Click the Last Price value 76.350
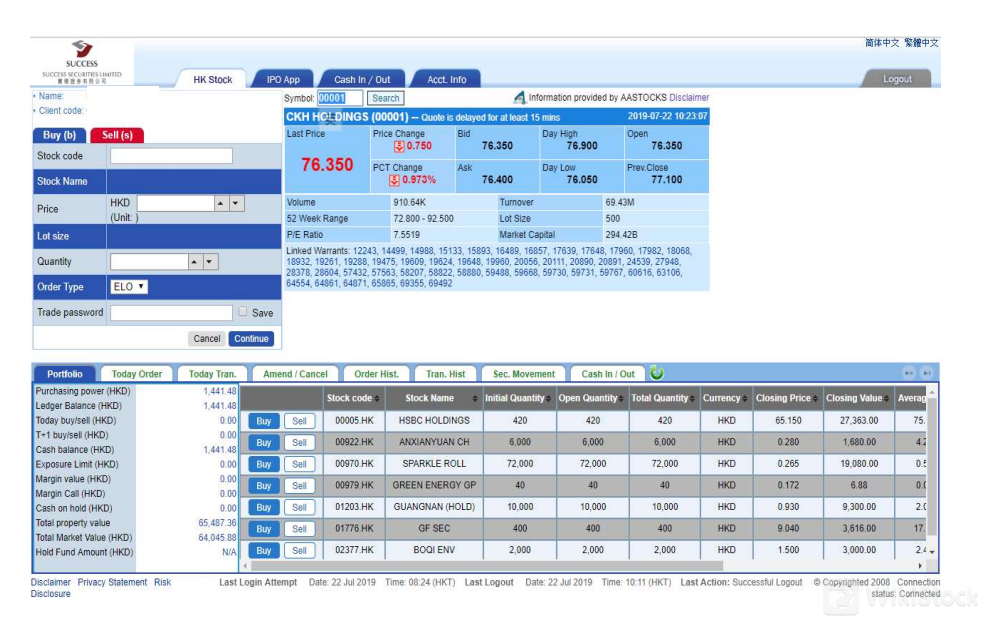988x632 pixels. pyautogui.click(x=327, y=164)
